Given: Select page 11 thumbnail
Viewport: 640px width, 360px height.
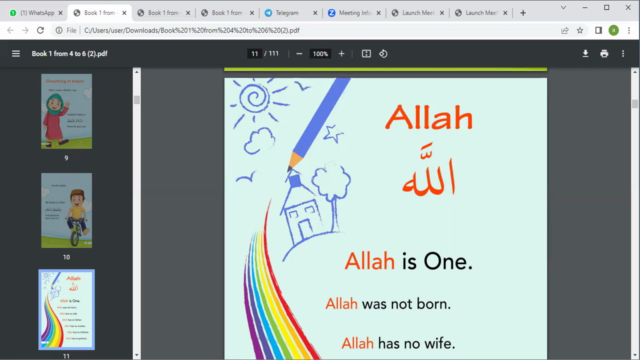Looking at the screenshot, I should pos(66,309).
